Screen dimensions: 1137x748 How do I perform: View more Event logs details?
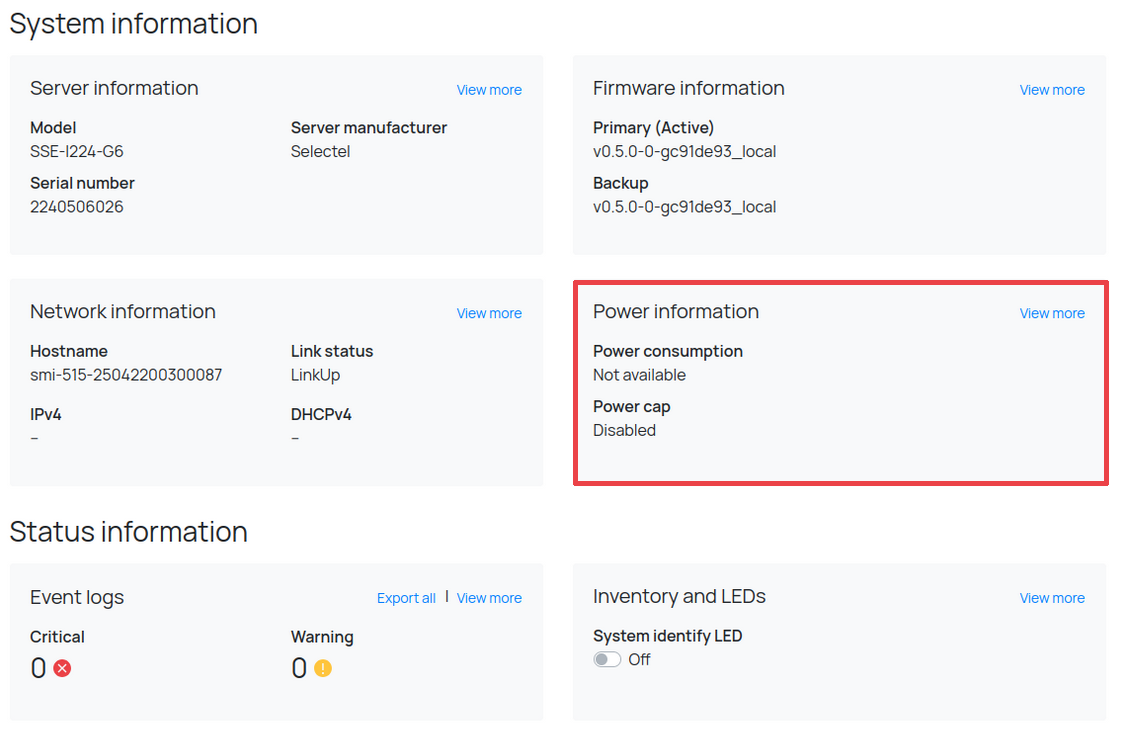[x=489, y=598]
